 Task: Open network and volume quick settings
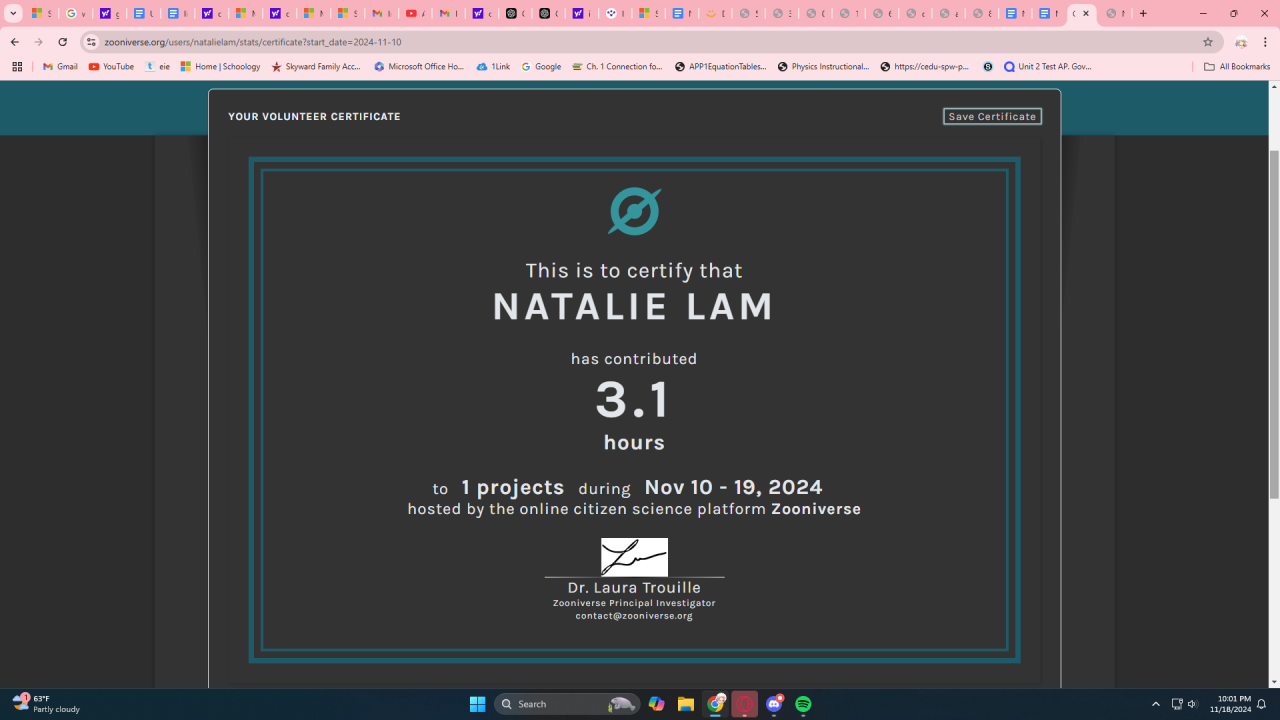click(1184, 704)
